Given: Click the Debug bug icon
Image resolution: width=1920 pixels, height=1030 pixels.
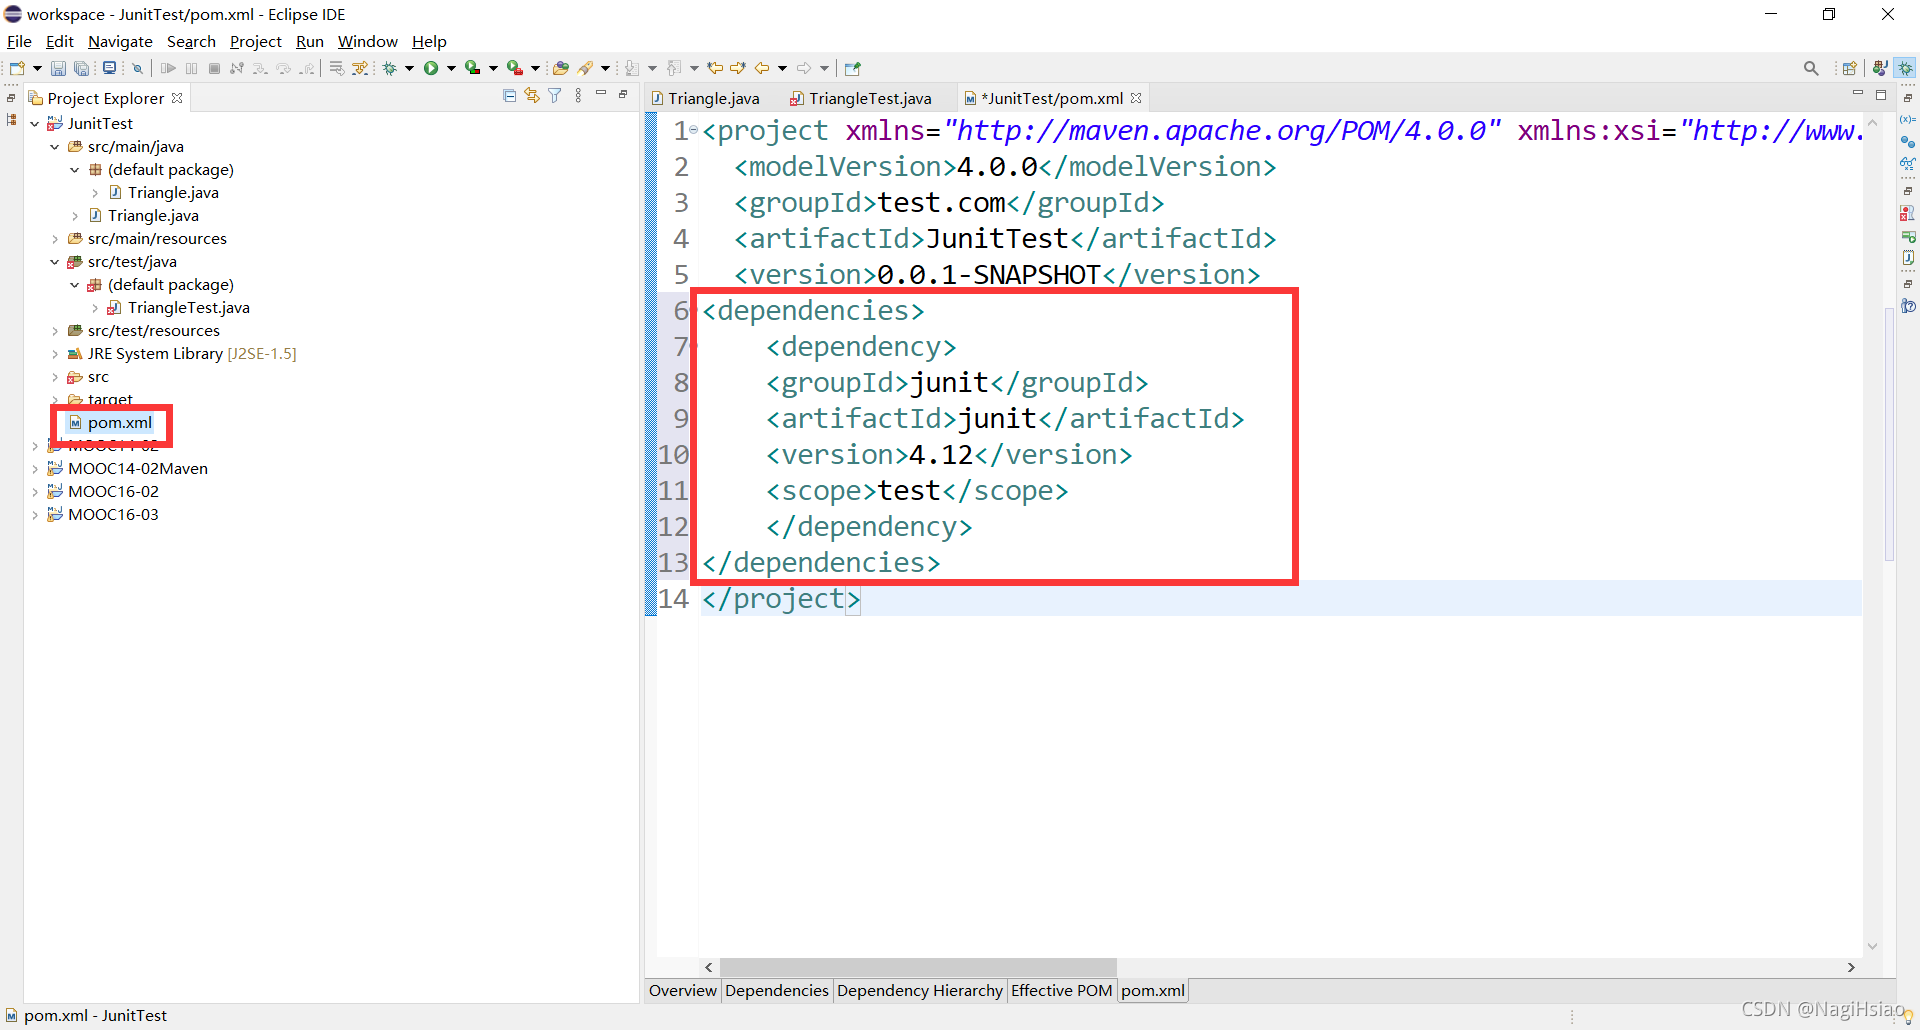Looking at the screenshot, I should pyautogui.click(x=389, y=68).
